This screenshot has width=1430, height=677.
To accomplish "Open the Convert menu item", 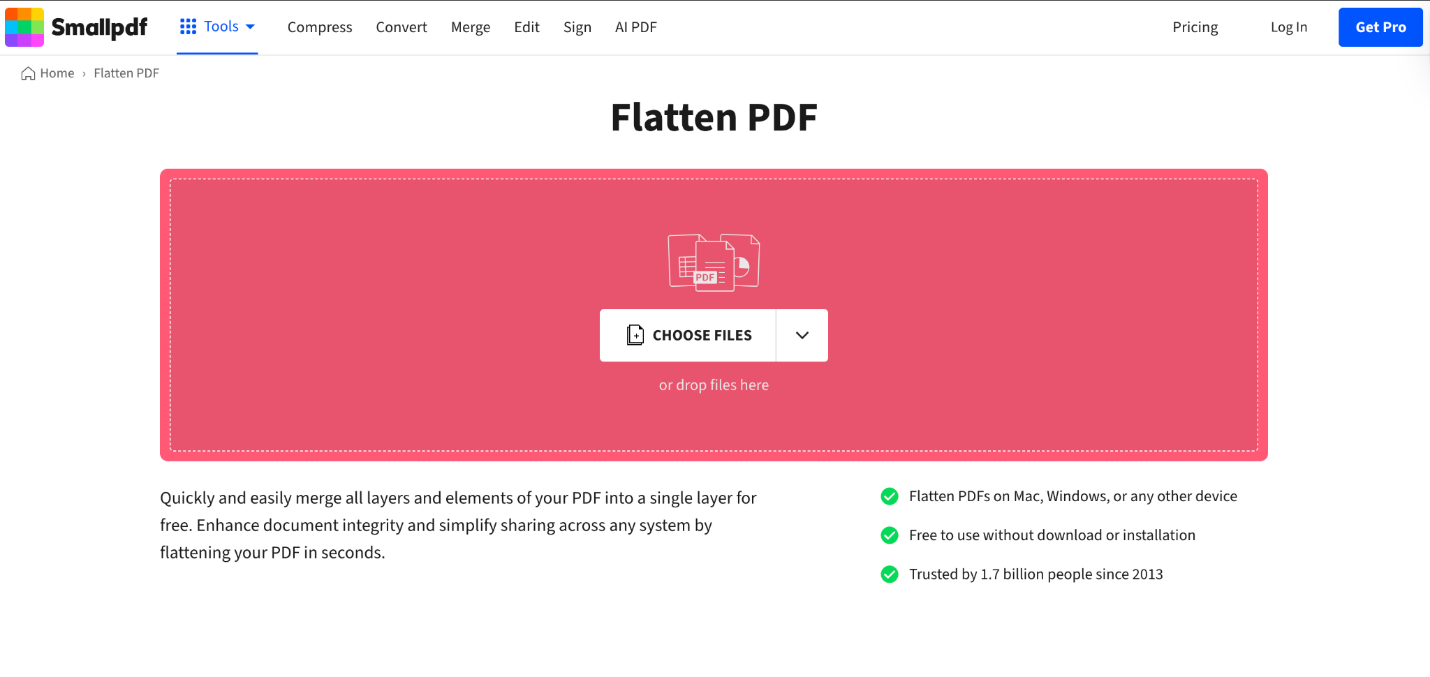I will 401,27.
